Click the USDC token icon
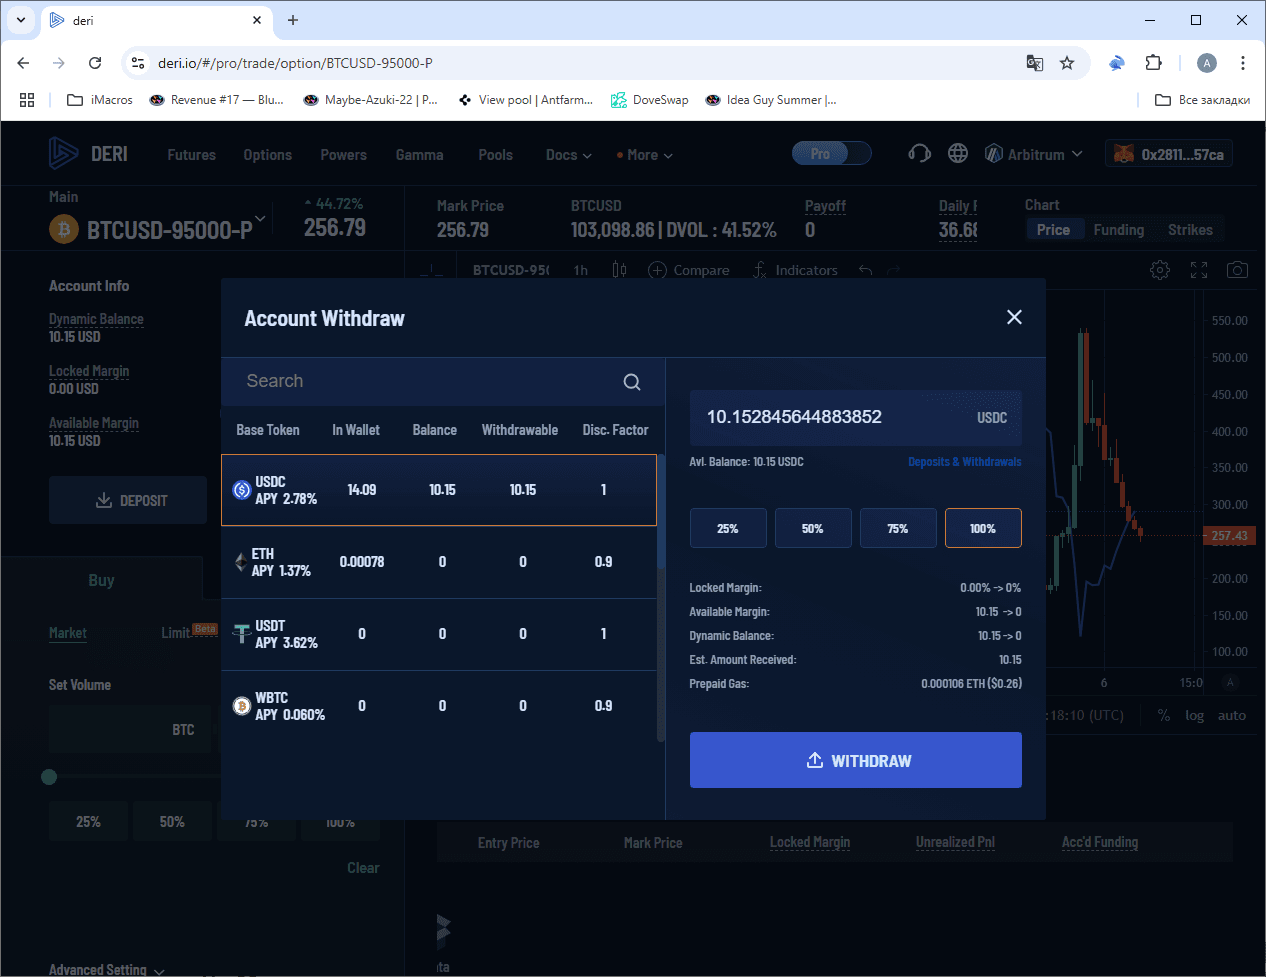 point(242,490)
